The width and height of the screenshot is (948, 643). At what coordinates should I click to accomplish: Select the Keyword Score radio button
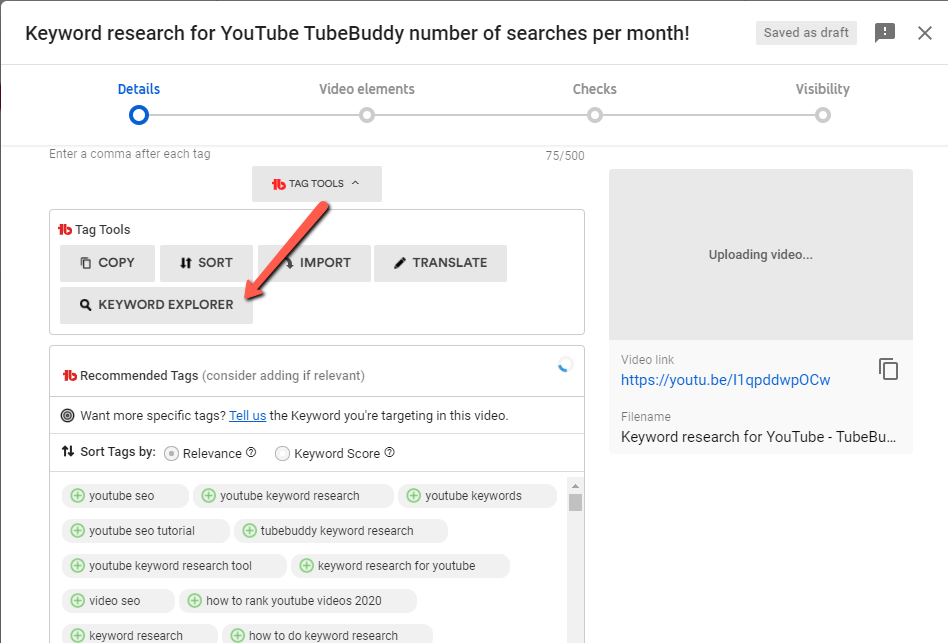point(282,454)
